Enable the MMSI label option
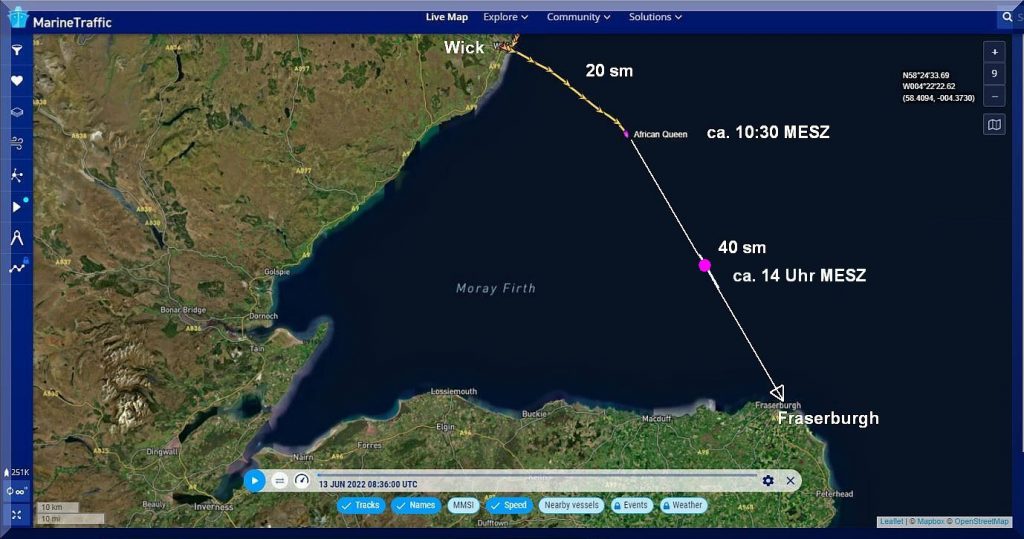Screen dimensions: 1024x539 pos(462,505)
